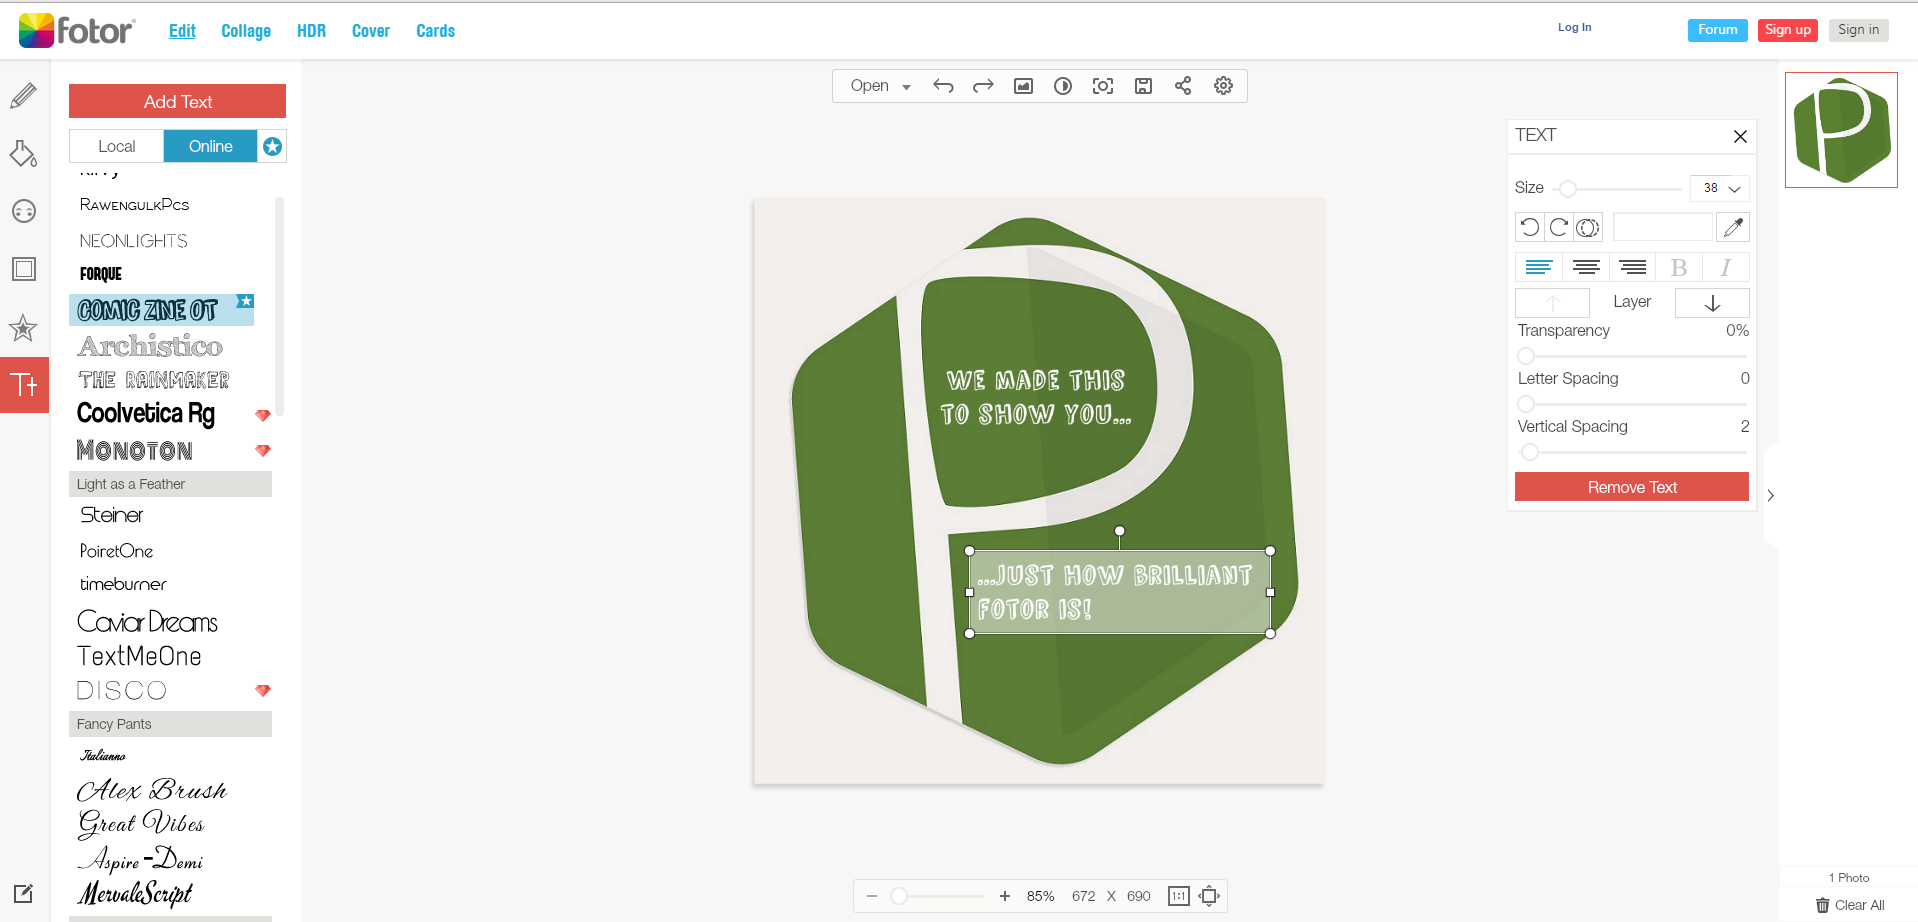Rotate text clockwise

(x=1559, y=228)
